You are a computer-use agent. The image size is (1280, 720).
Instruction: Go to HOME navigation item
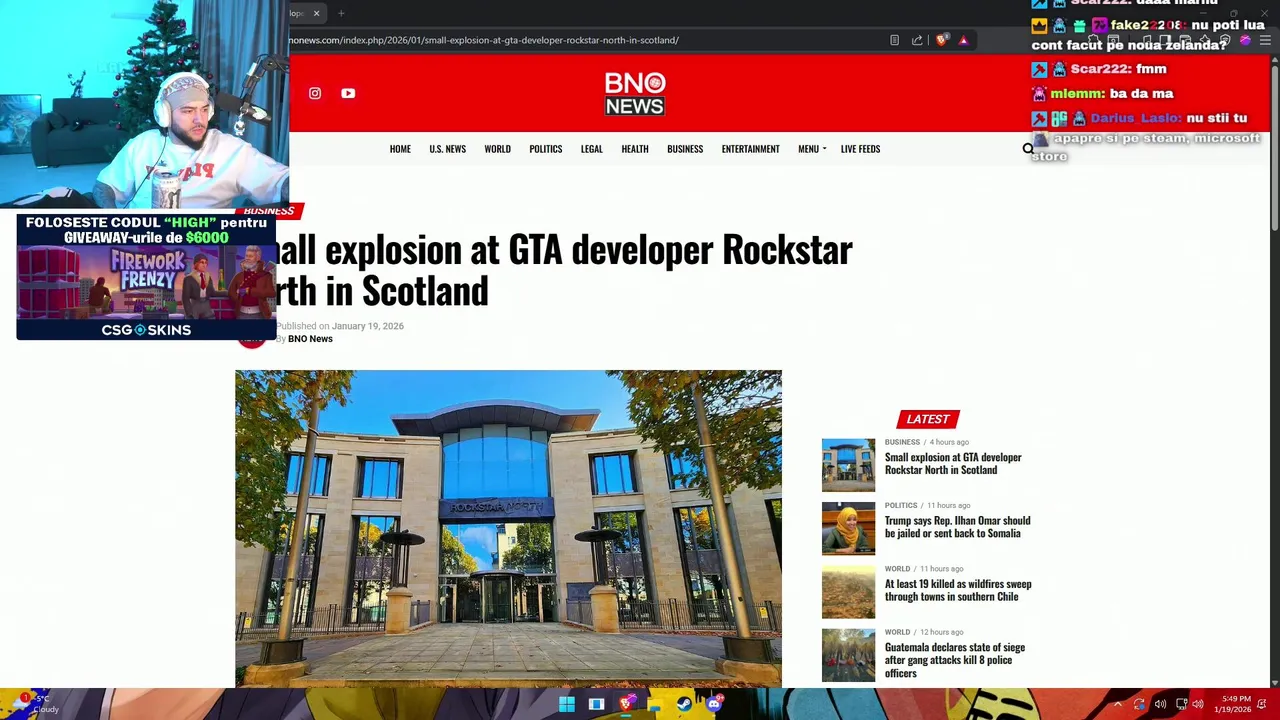click(400, 149)
